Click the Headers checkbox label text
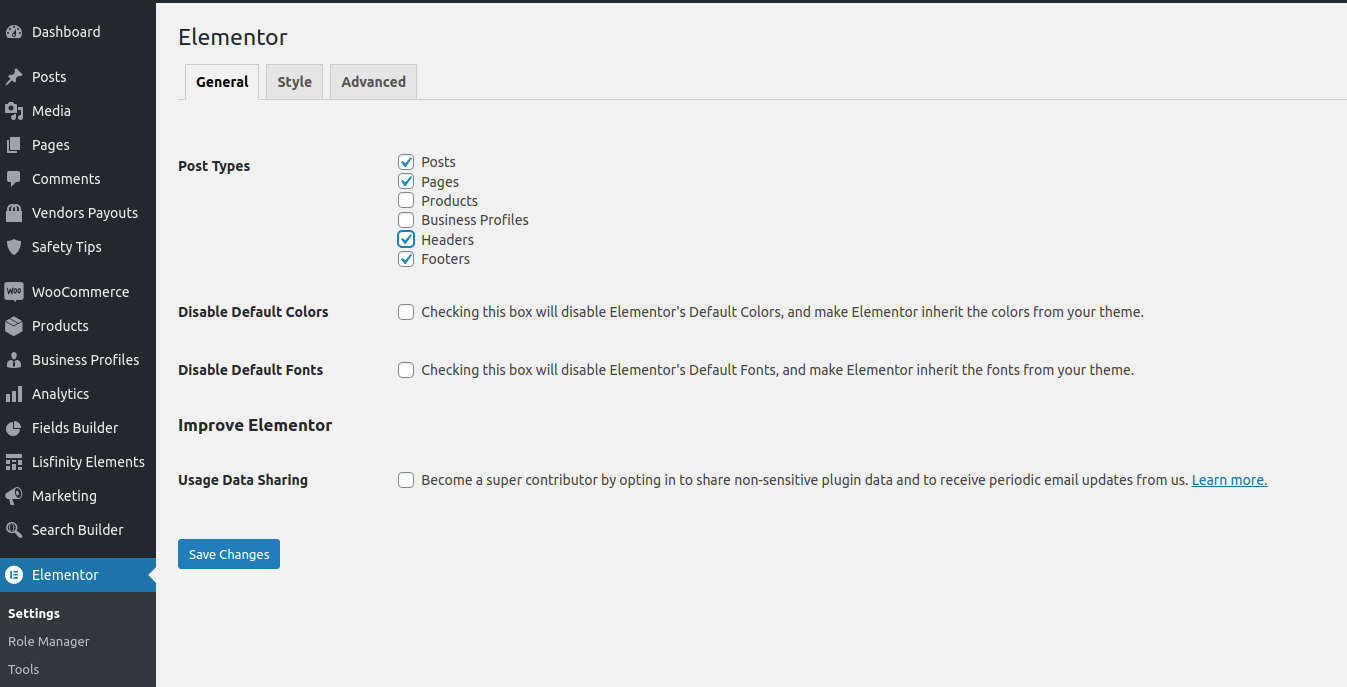This screenshot has height=687, width=1347. point(447,240)
